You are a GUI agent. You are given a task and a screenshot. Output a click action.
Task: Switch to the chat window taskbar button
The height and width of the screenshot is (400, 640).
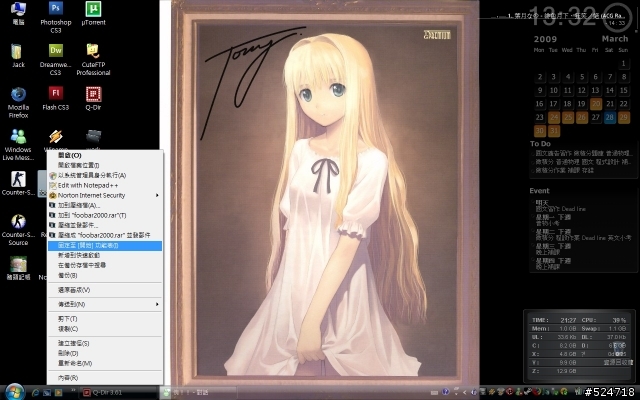click(198, 393)
